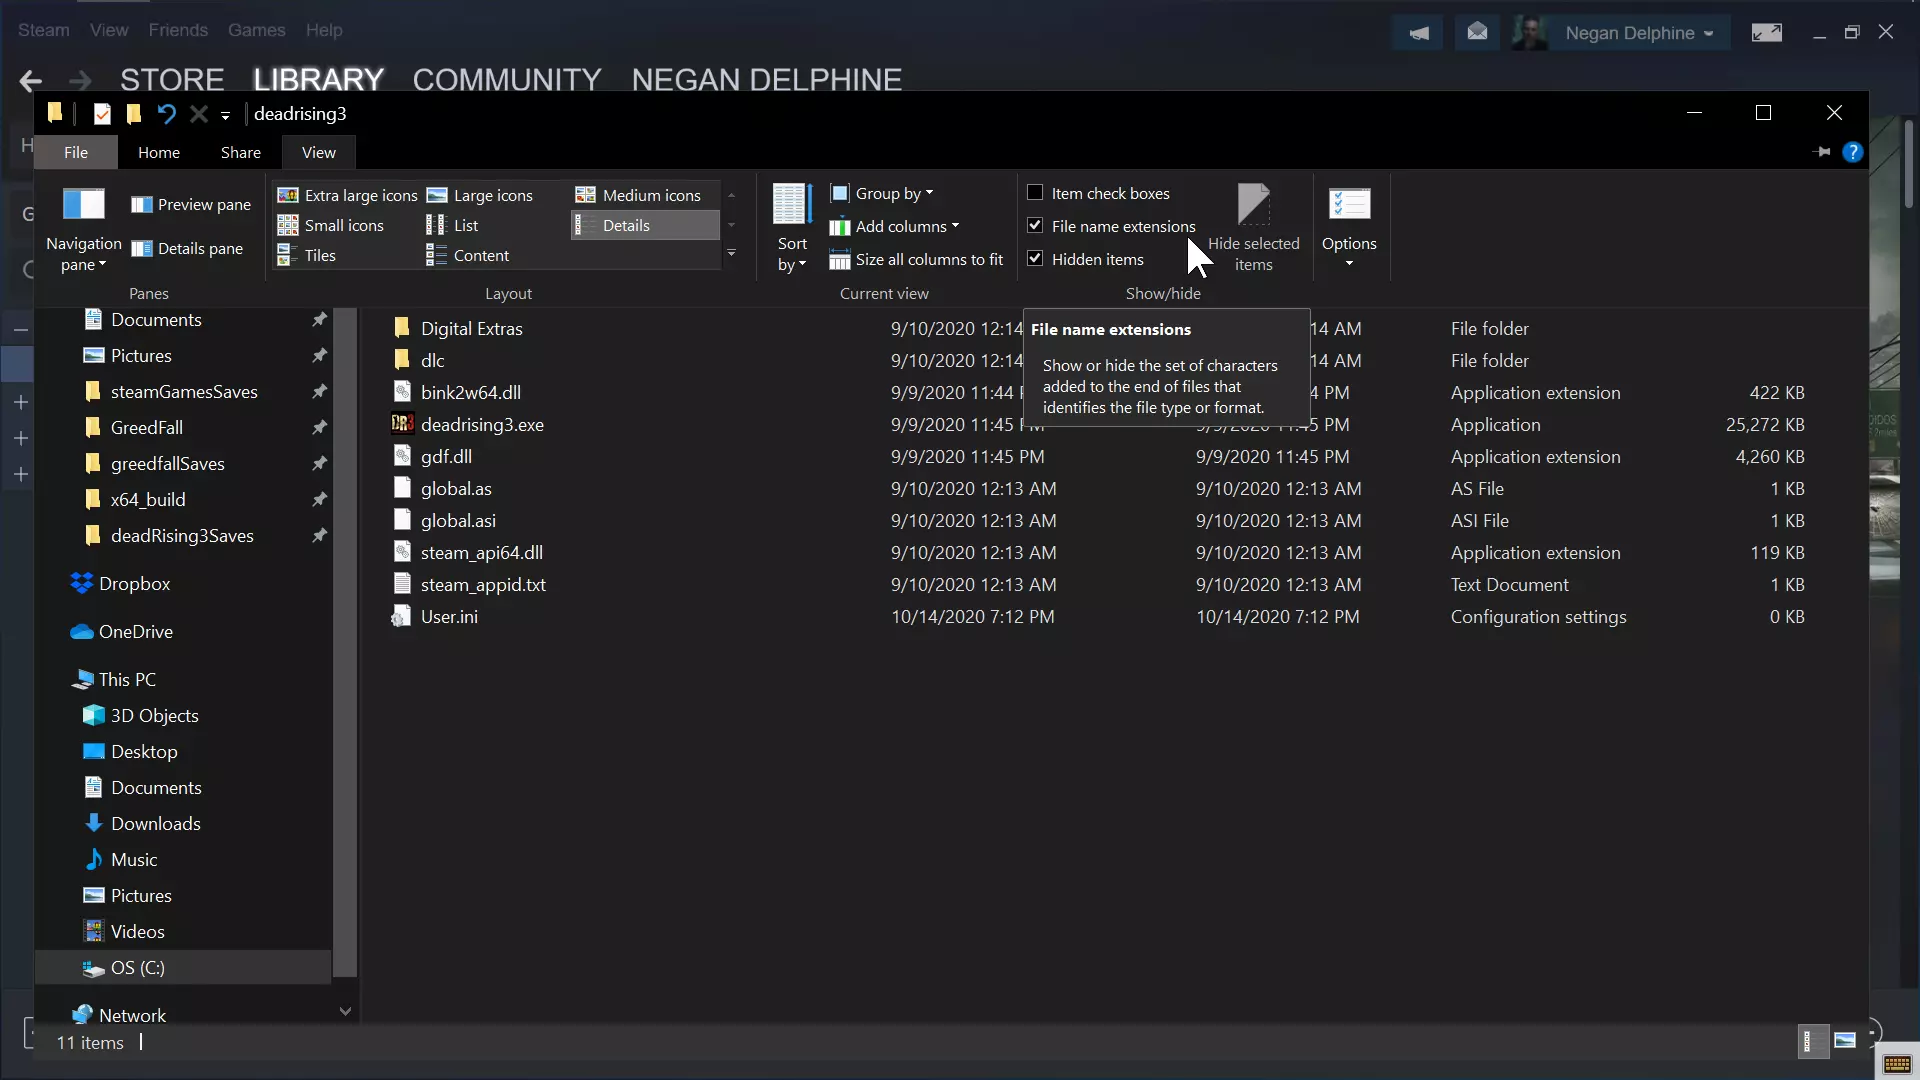This screenshot has height=1080, width=1920.
Task: Click the Sort by icon
Action: pos(791,205)
